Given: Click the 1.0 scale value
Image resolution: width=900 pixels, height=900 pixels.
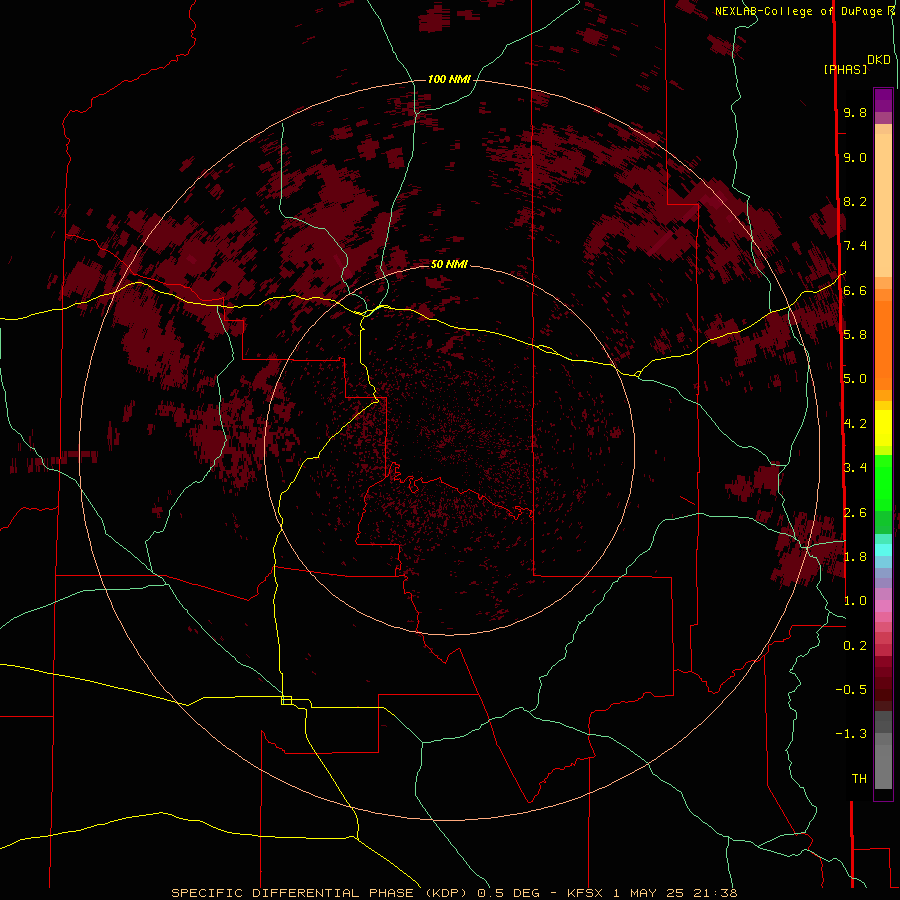Looking at the screenshot, I should 855,601.
